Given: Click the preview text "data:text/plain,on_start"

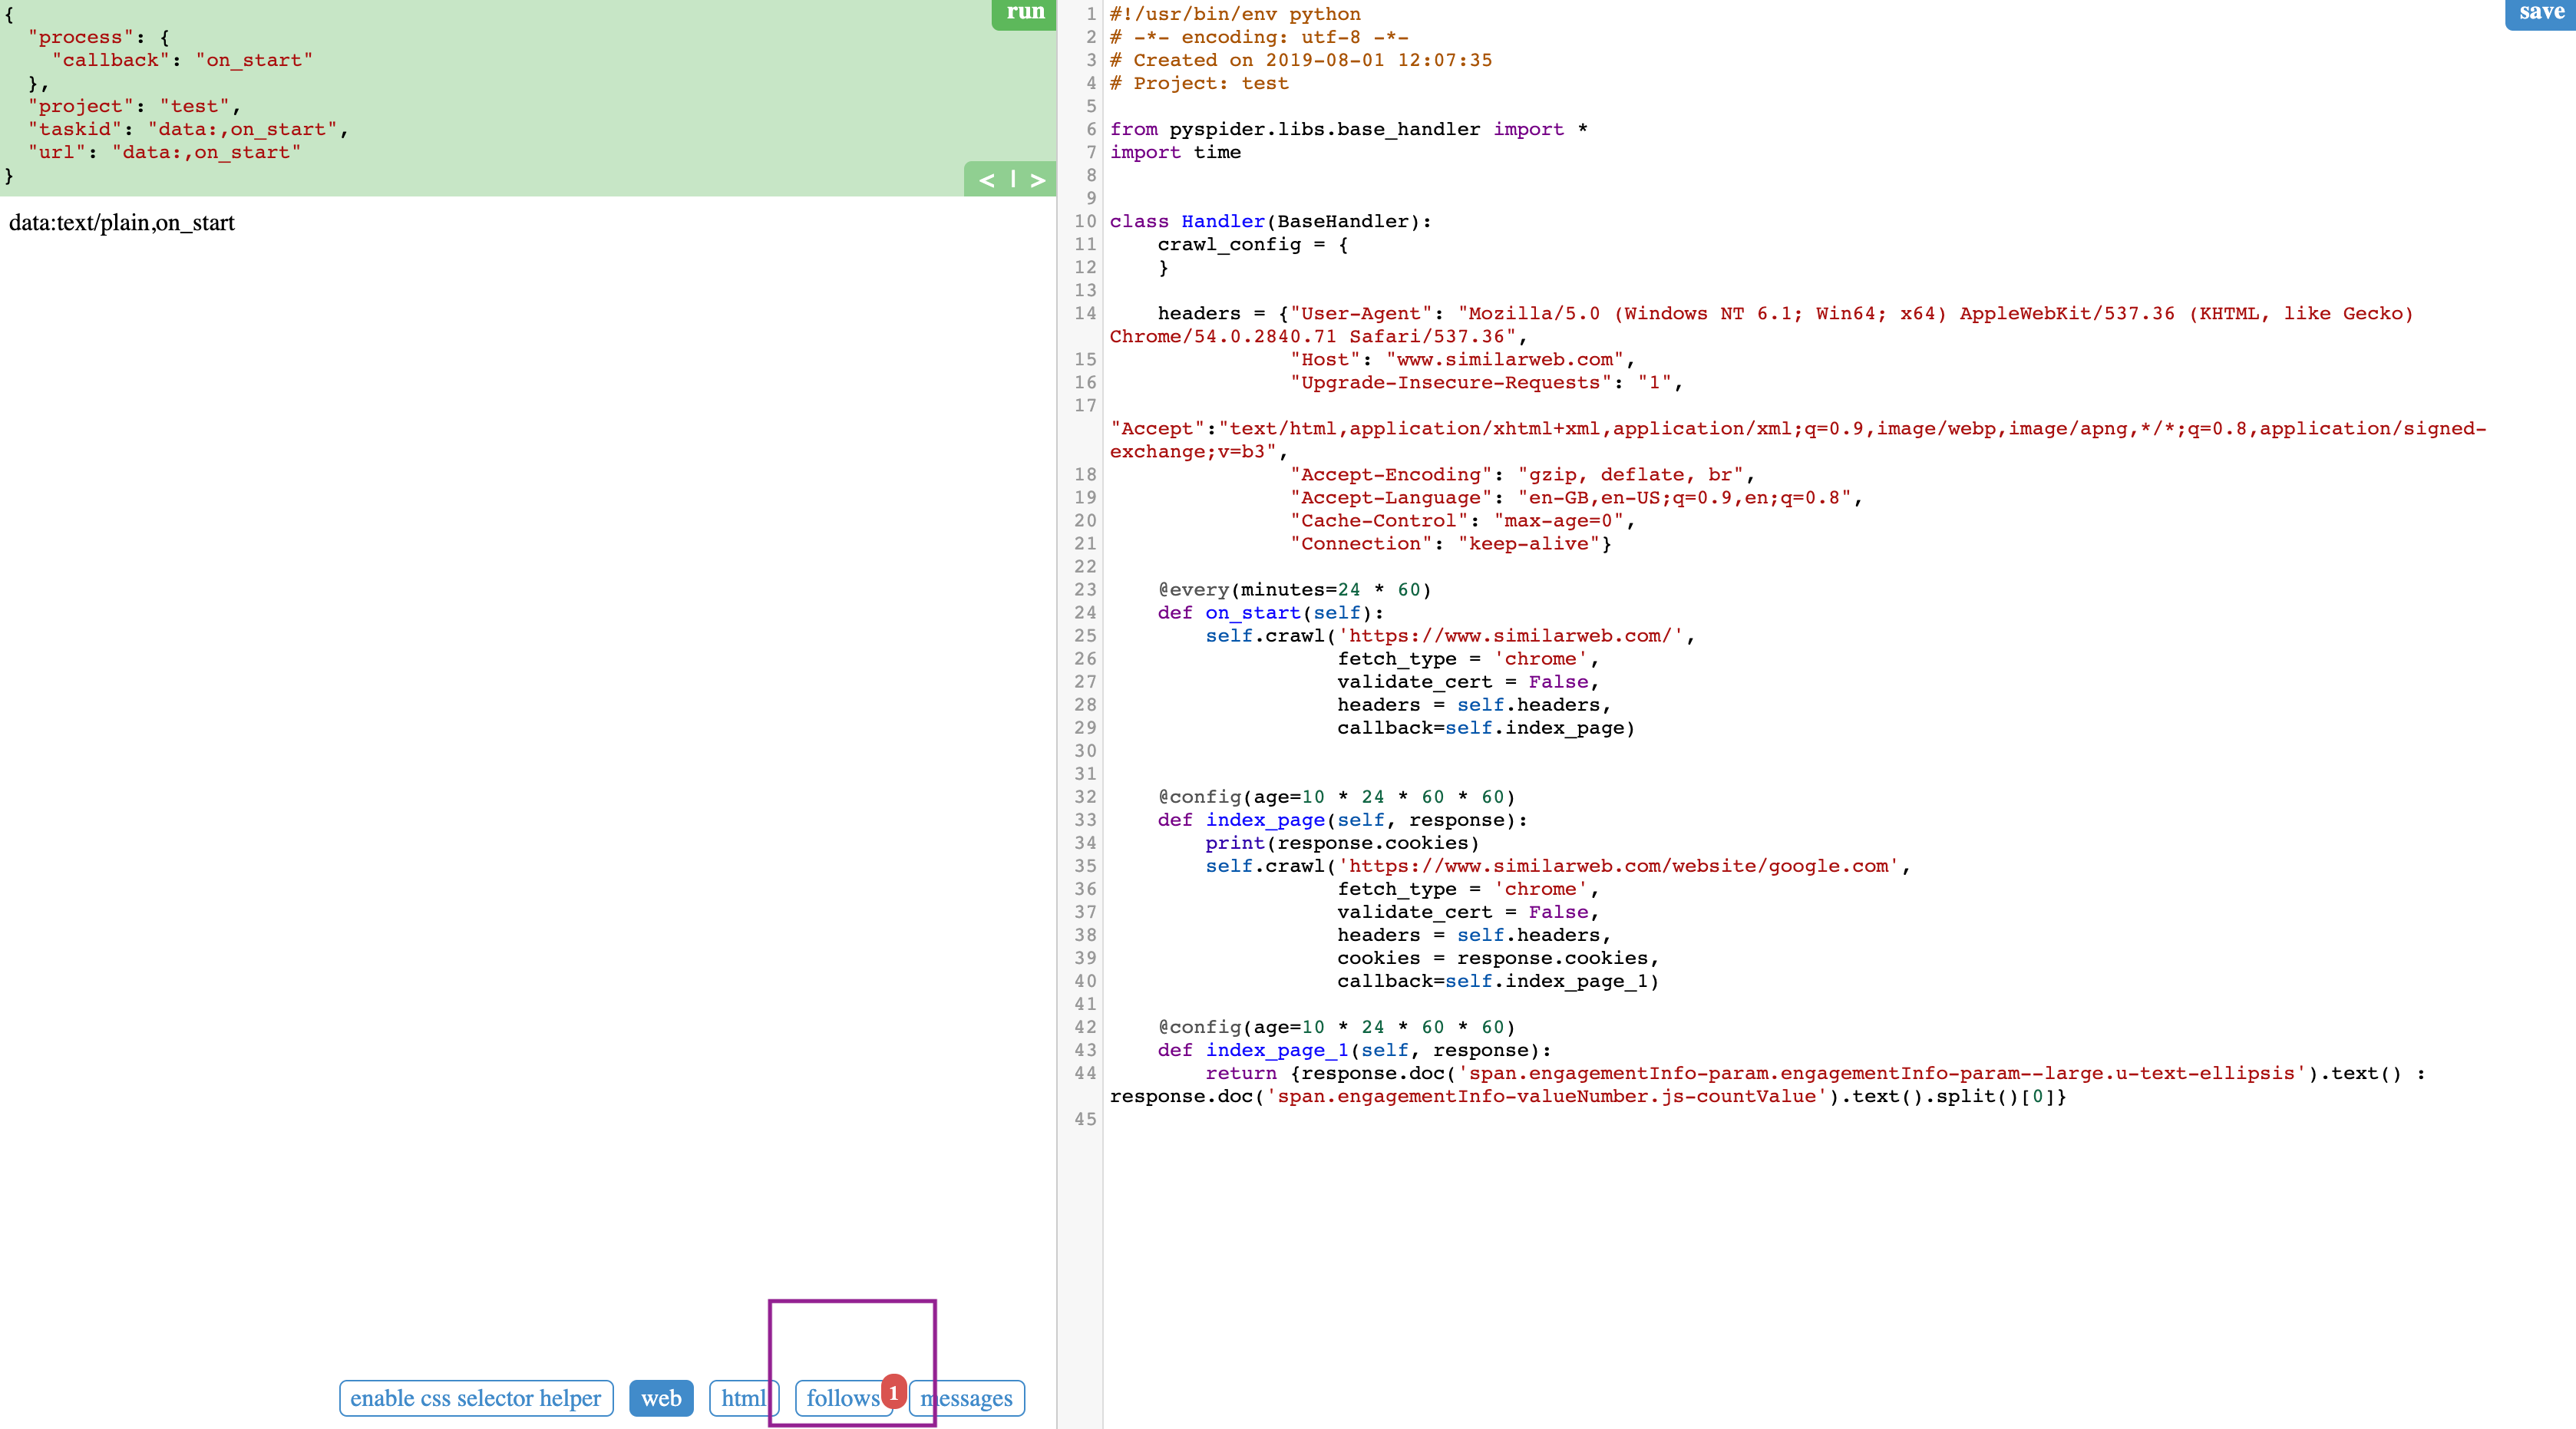Looking at the screenshot, I should pyautogui.click(x=122, y=223).
